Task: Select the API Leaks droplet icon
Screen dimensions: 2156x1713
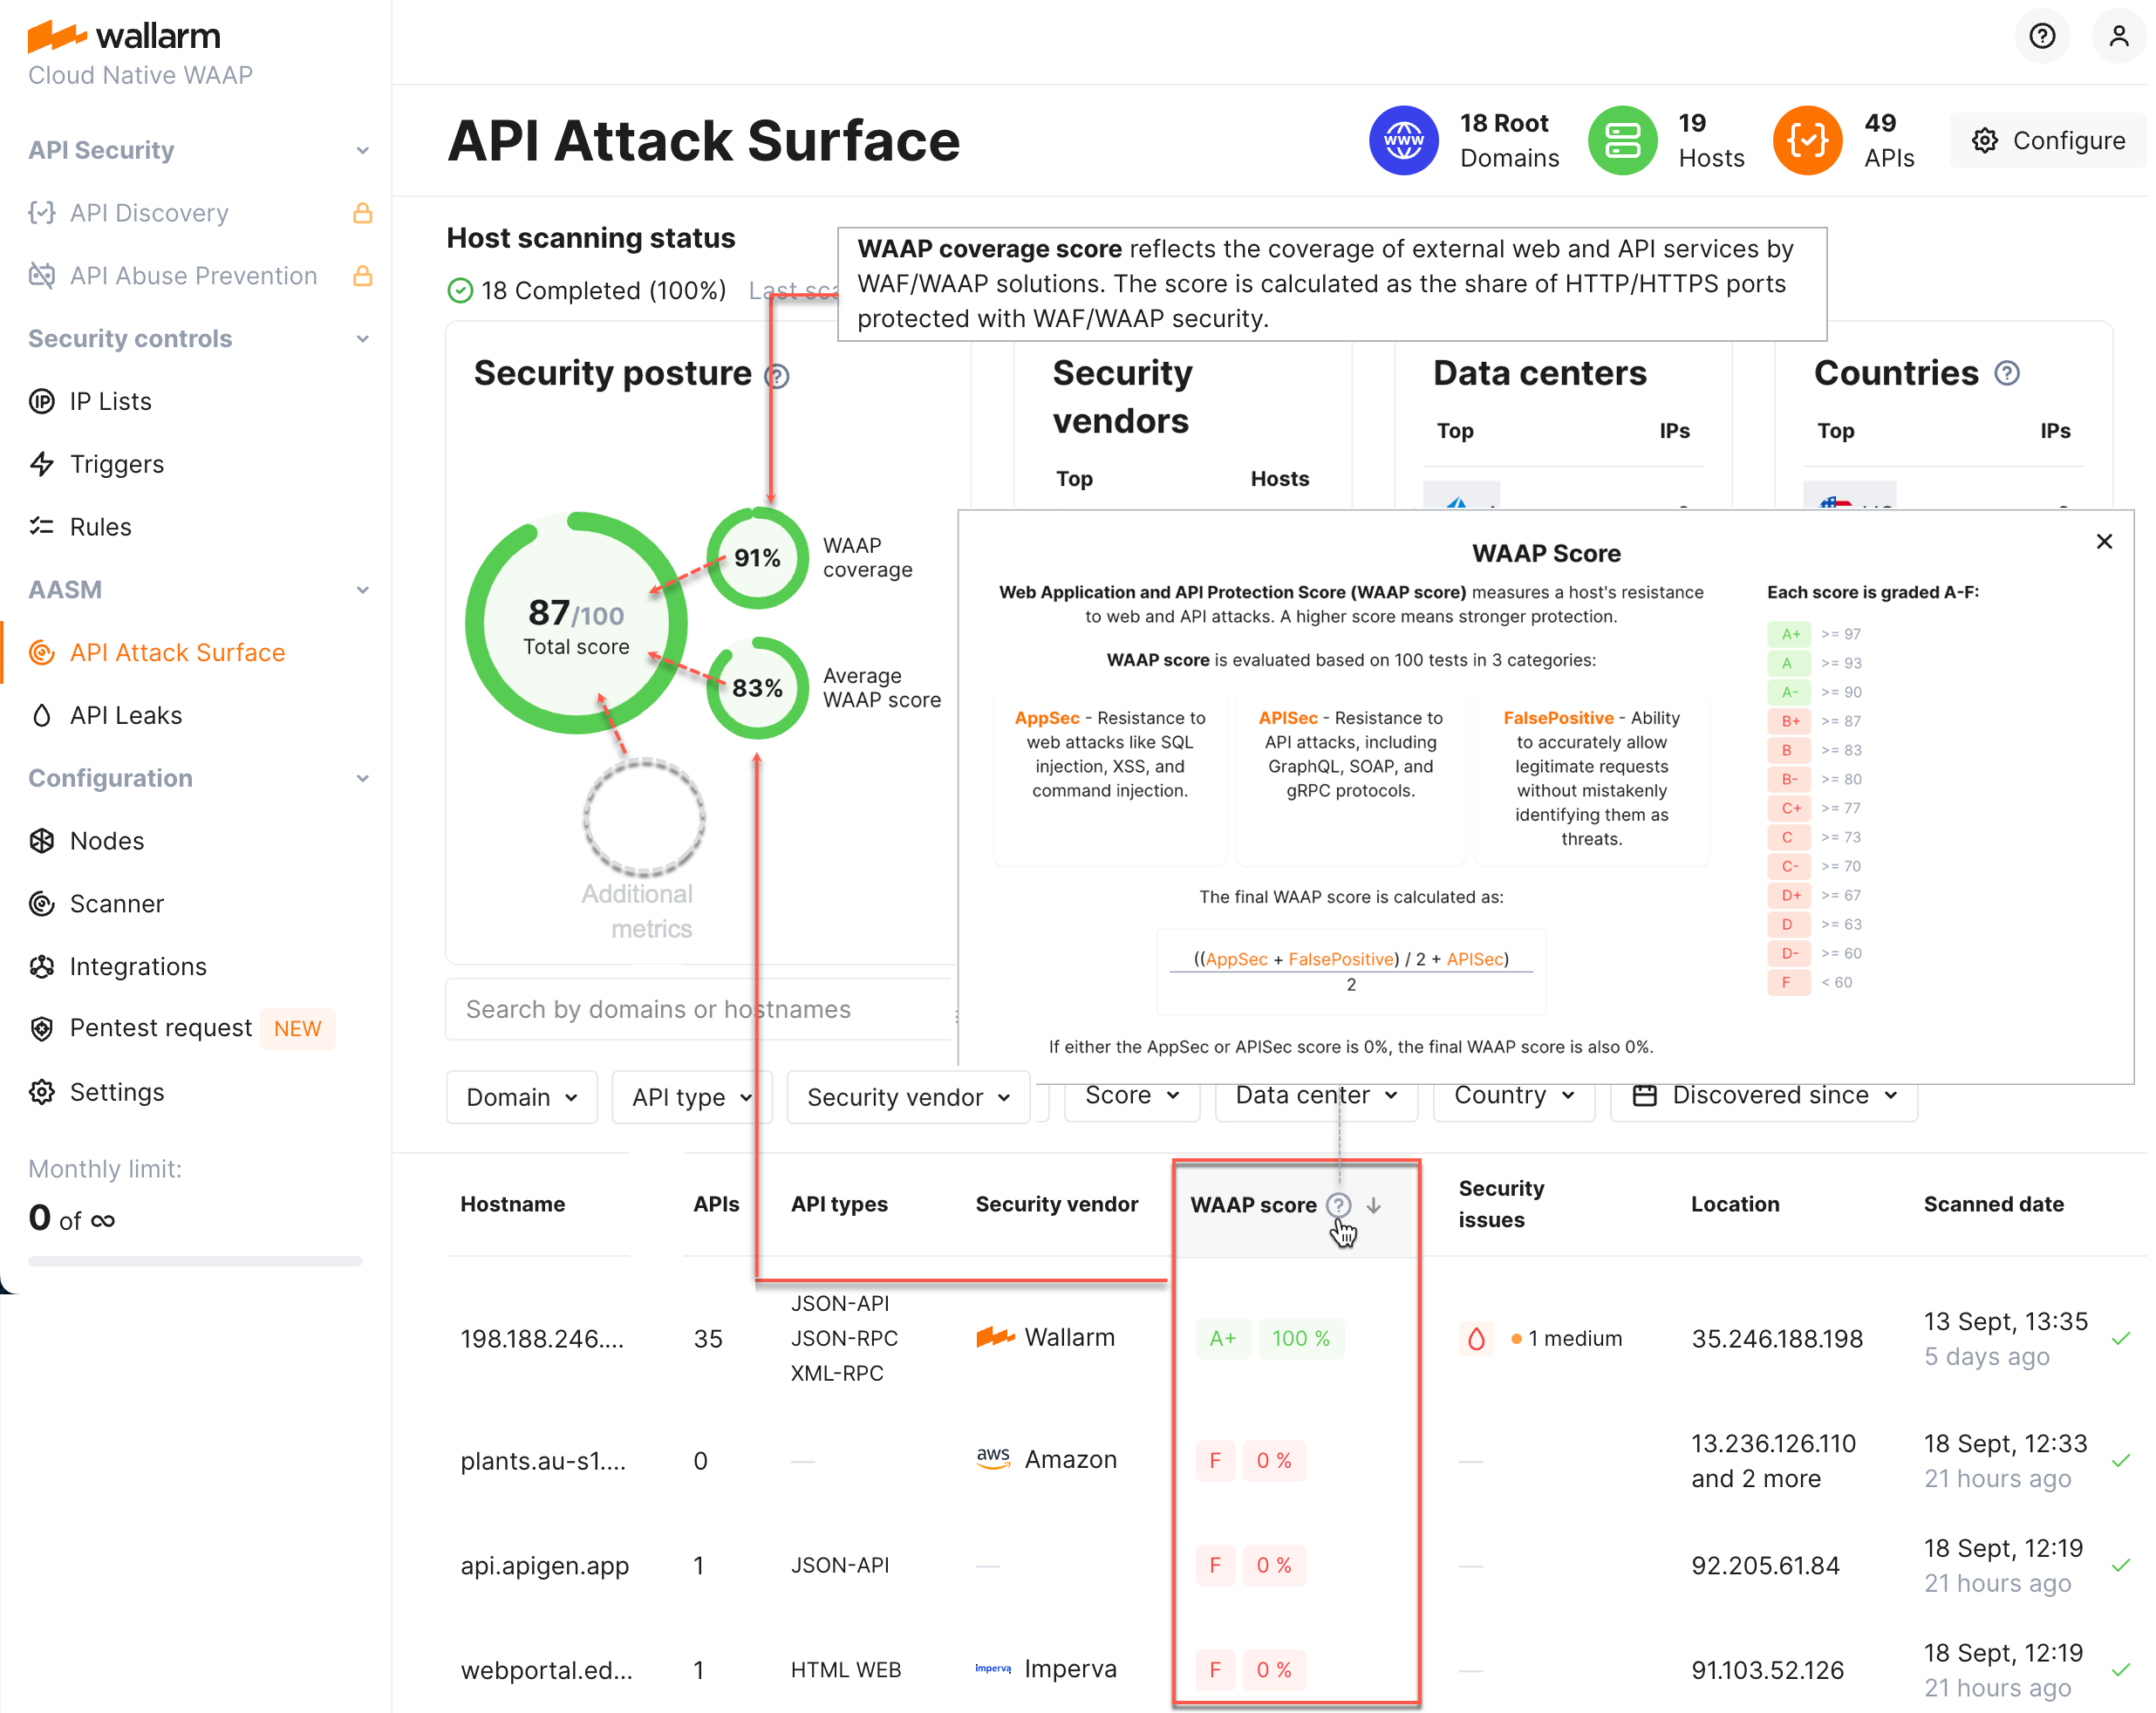Action: pos(42,714)
